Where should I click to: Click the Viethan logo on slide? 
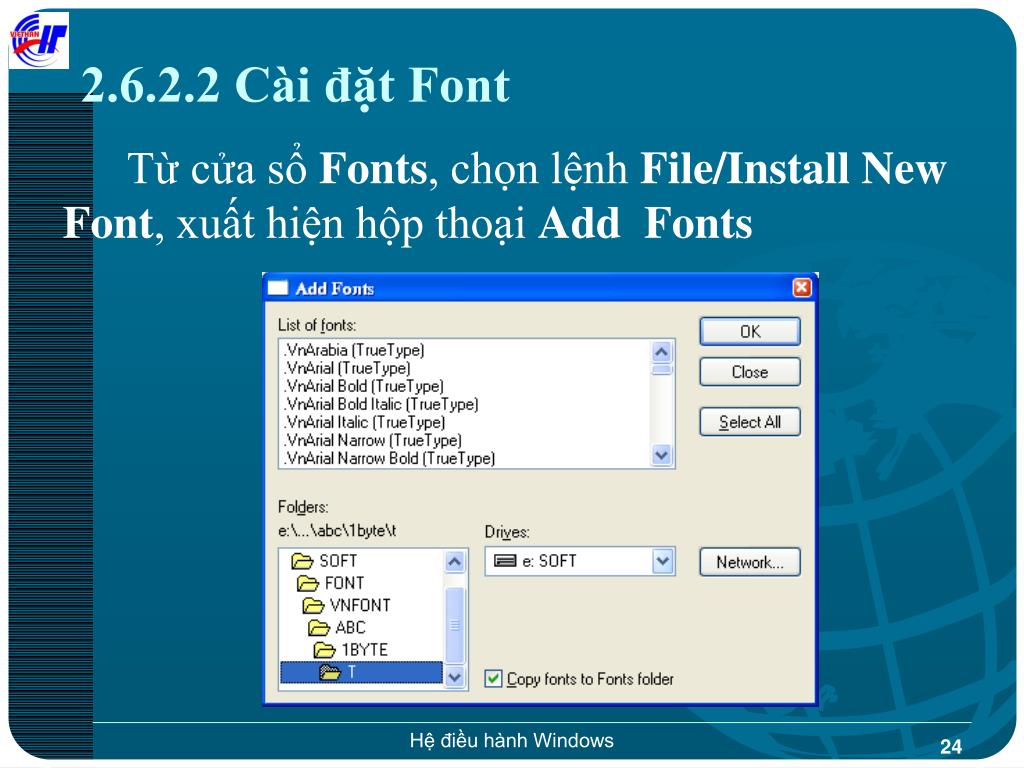[39, 40]
